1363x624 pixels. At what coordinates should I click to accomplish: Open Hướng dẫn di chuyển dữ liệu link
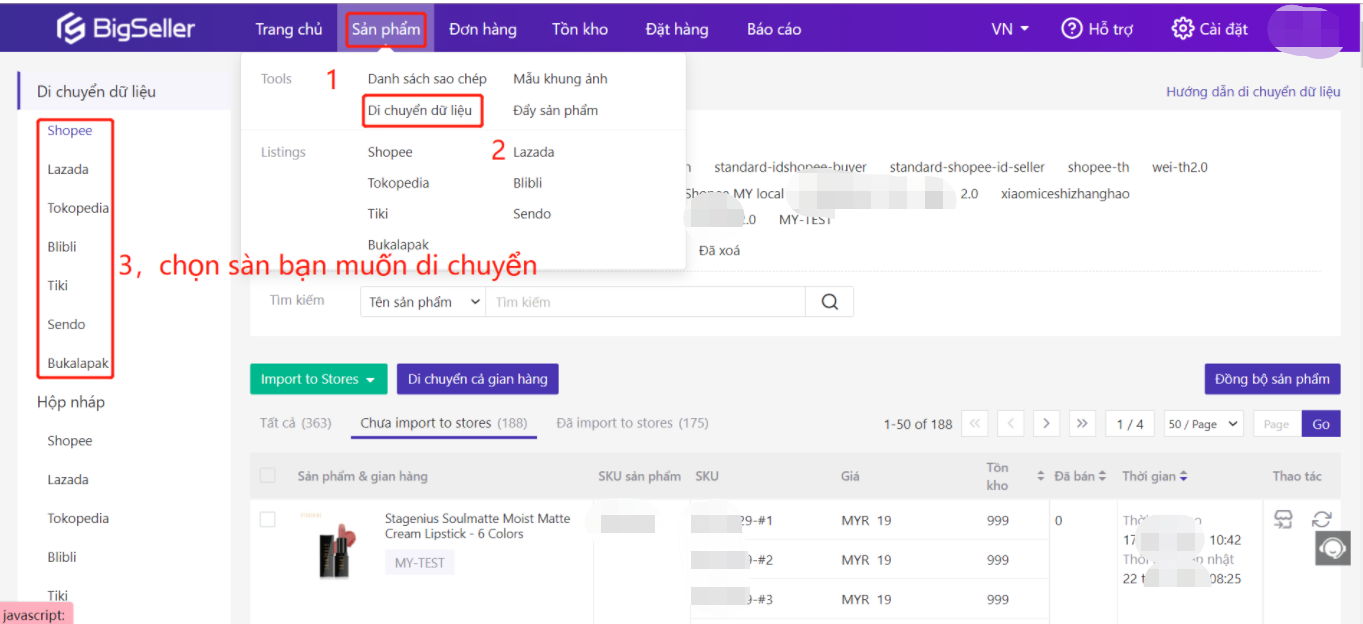point(1253,91)
